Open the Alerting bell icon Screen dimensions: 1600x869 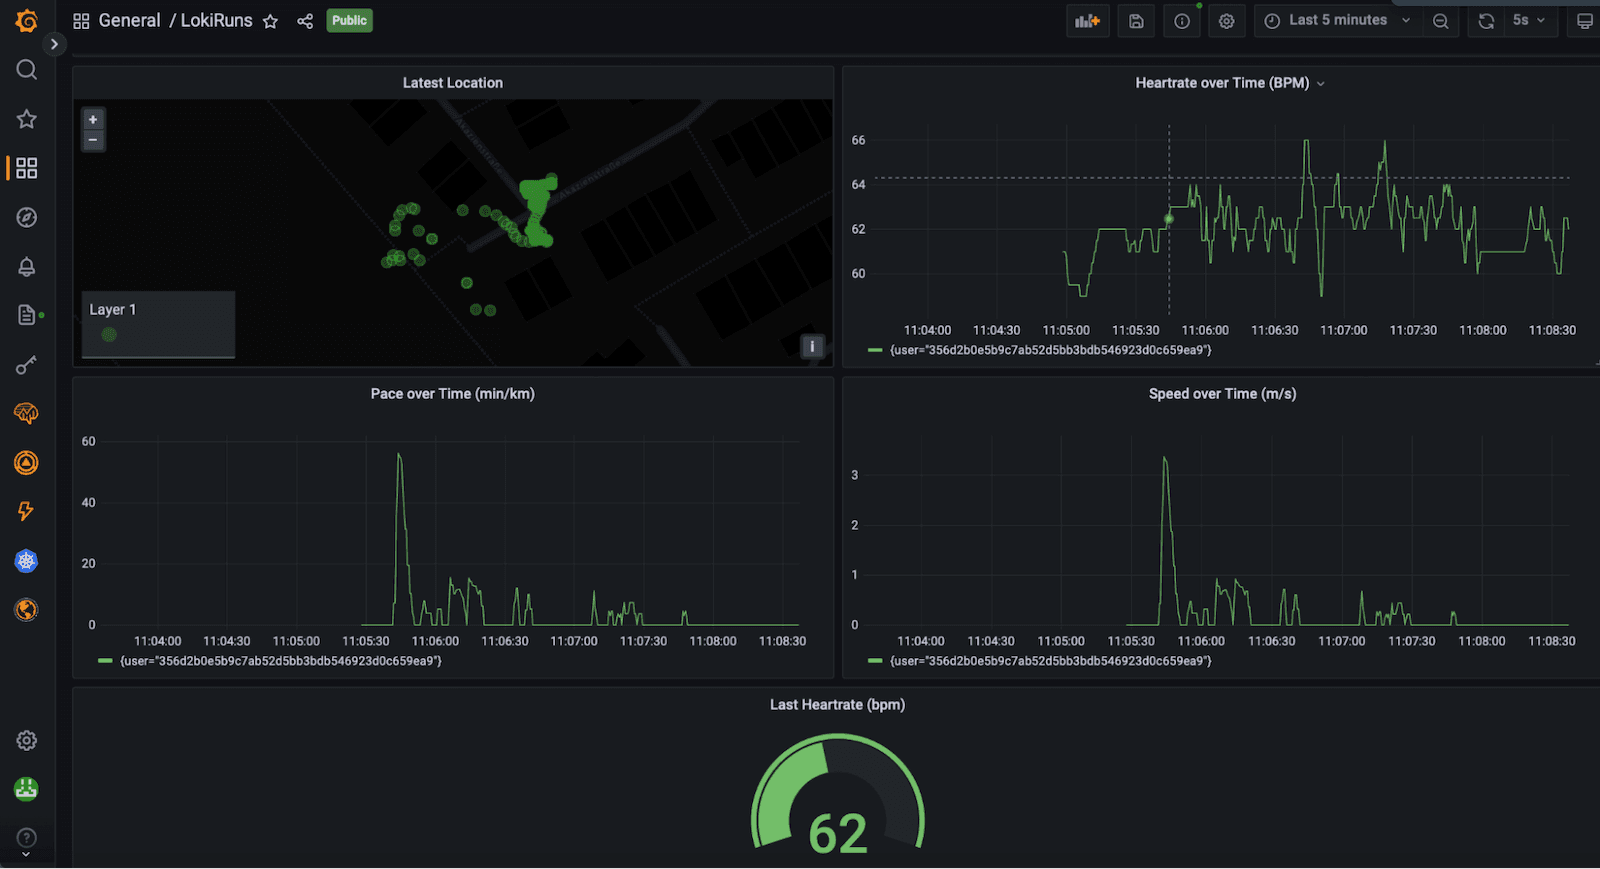pos(27,266)
